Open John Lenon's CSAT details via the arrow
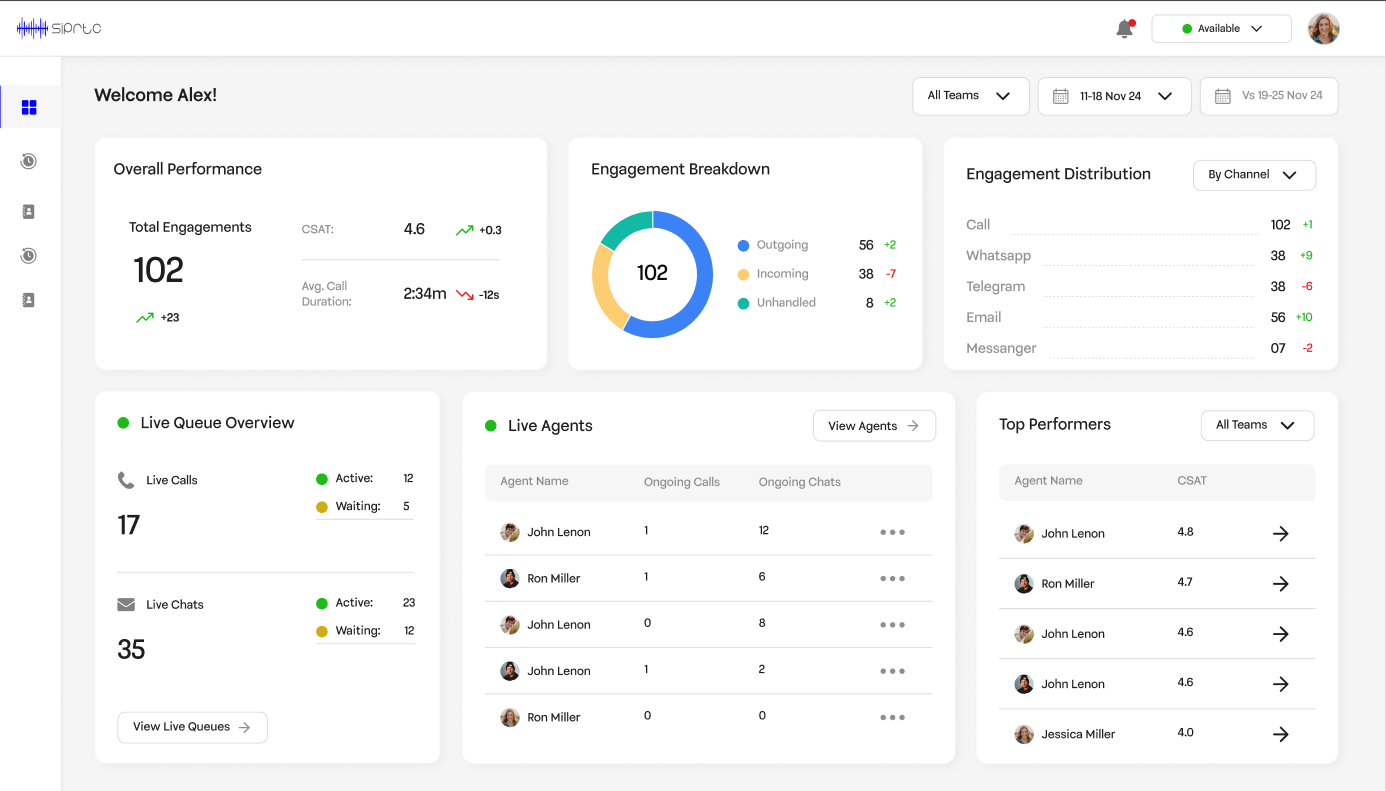The width and height of the screenshot is (1386, 791). click(1281, 533)
